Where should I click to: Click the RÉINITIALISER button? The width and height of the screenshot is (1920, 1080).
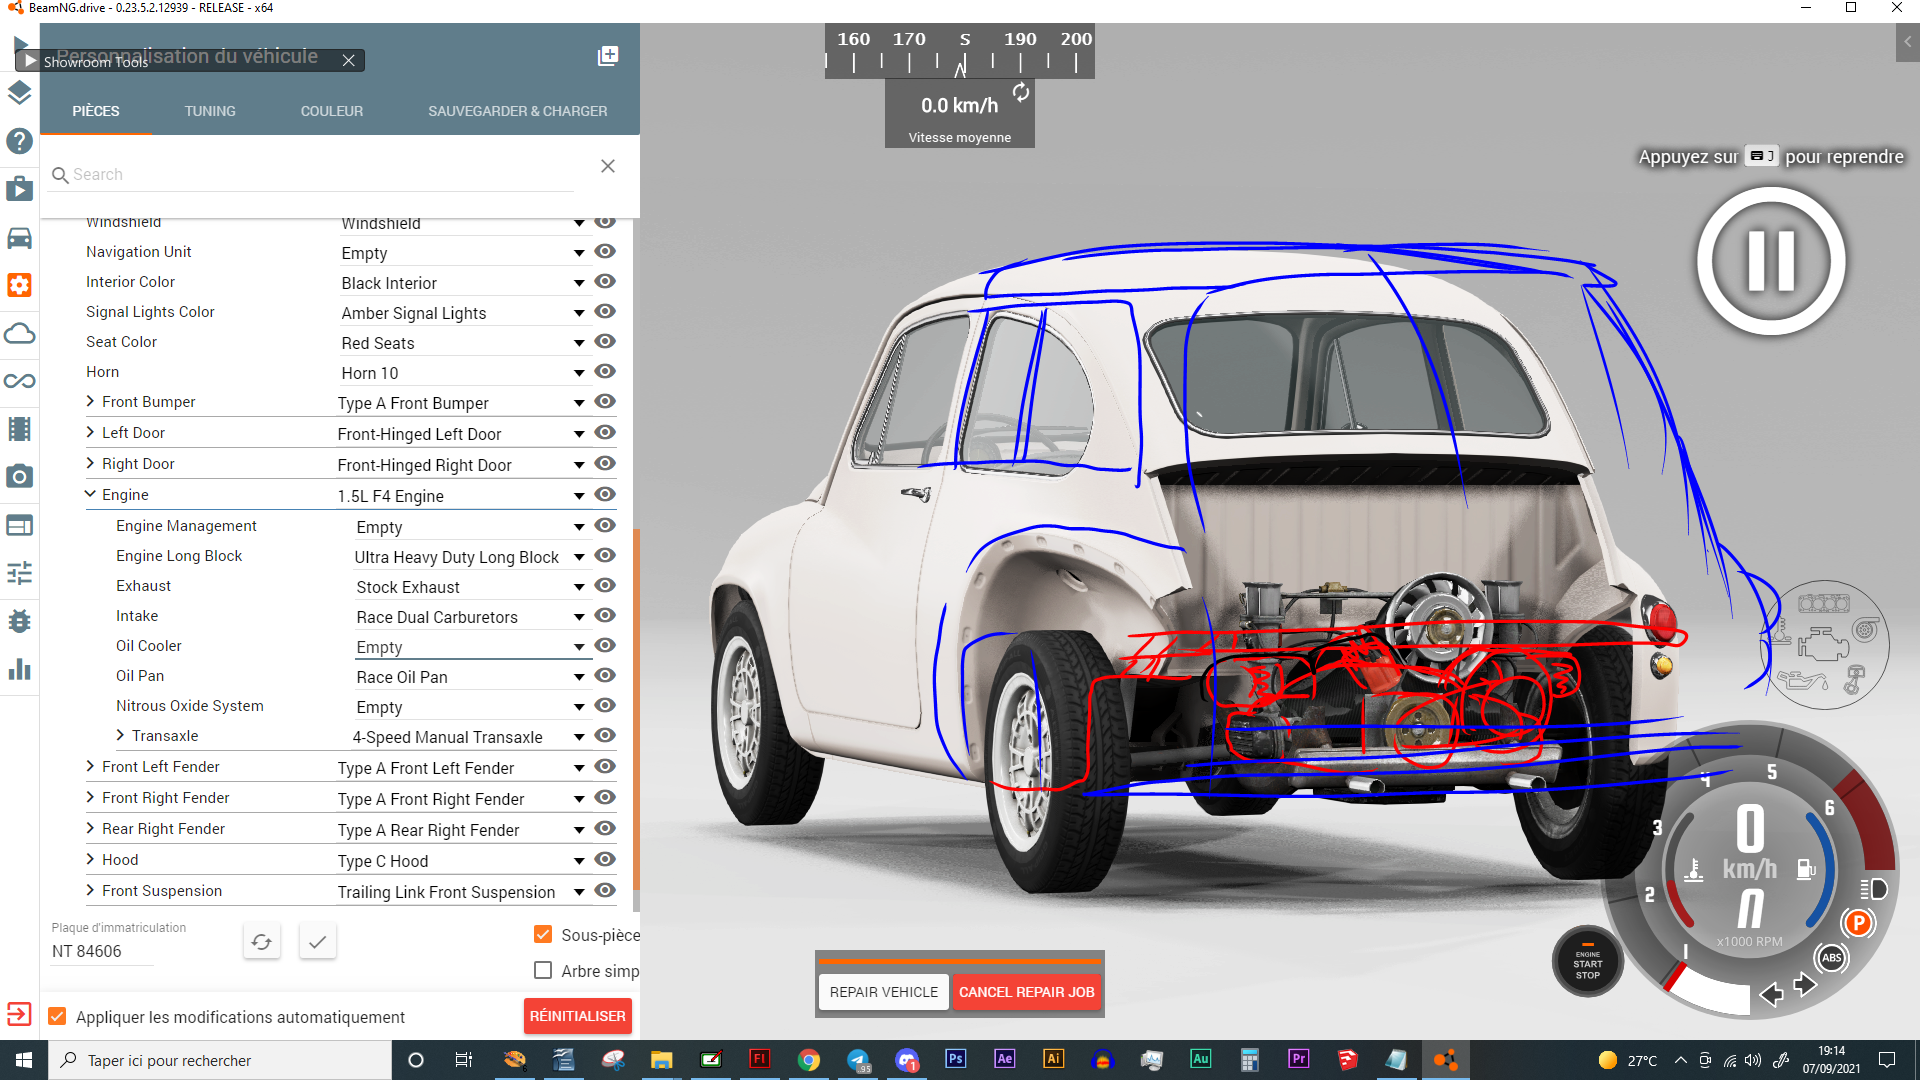click(577, 1016)
